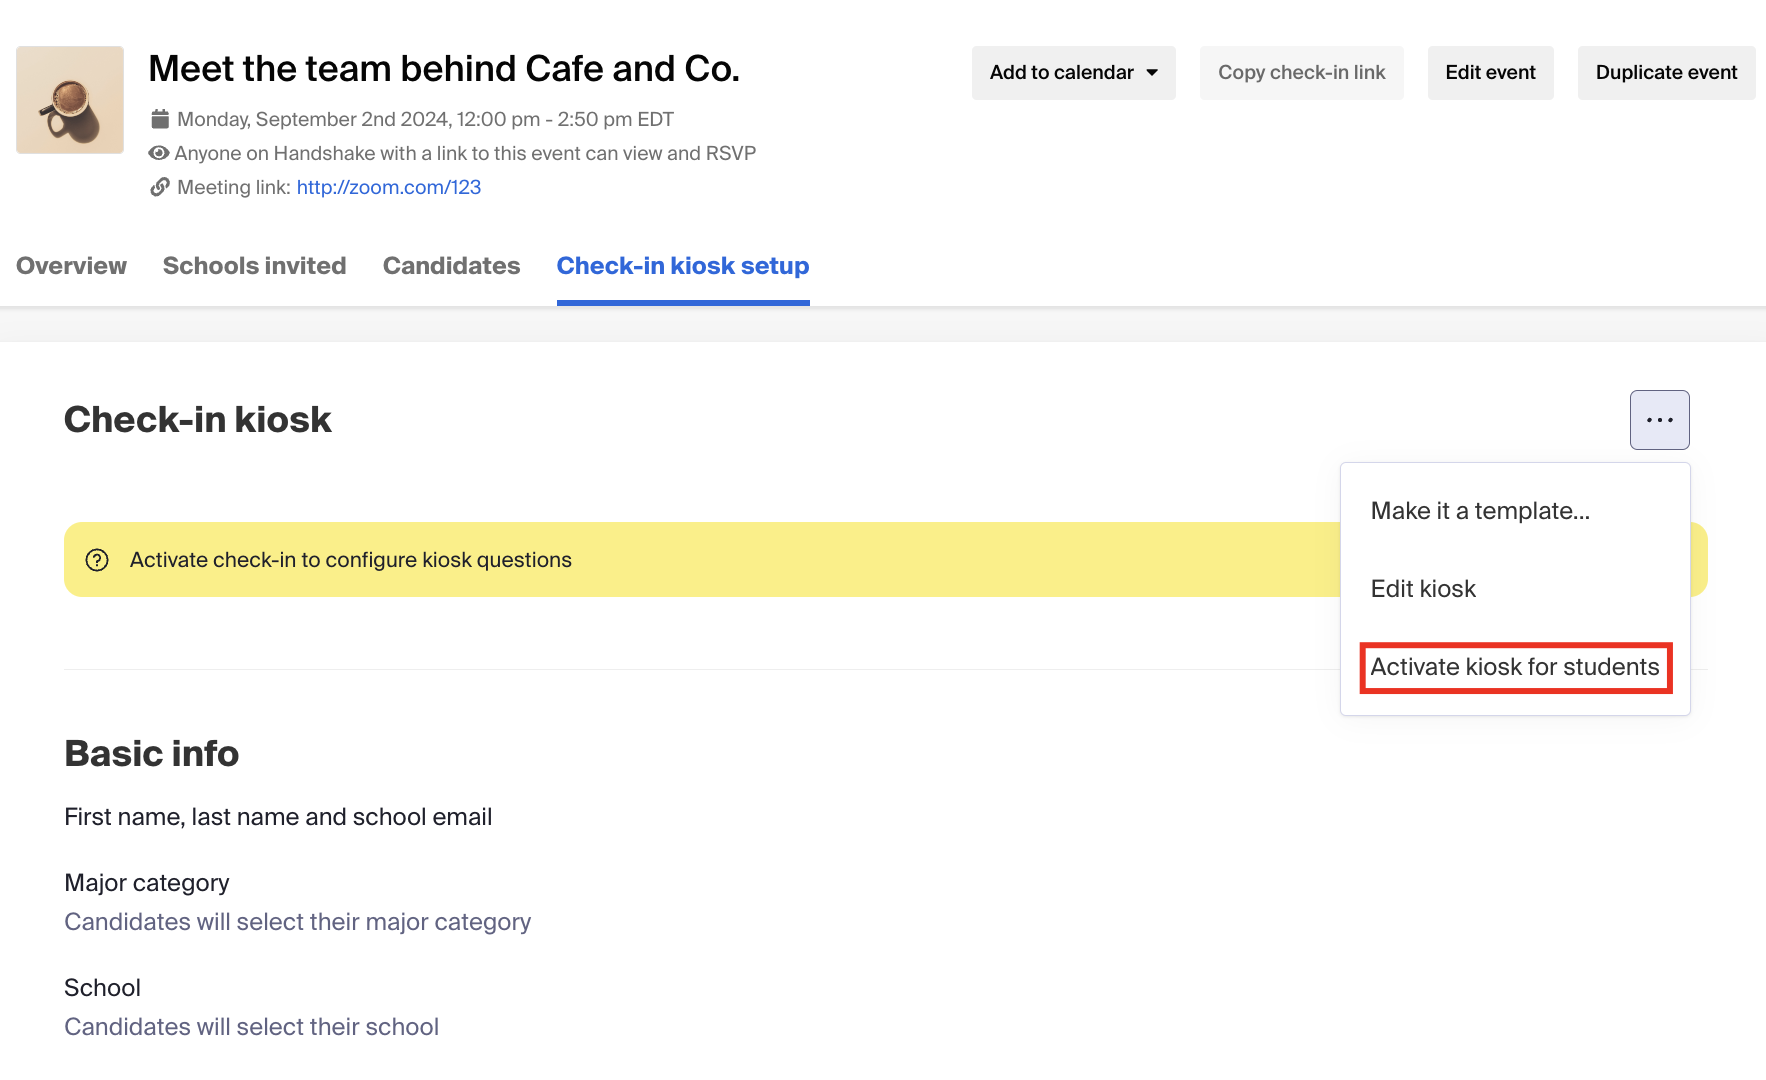This screenshot has width=1766, height=1080.
Task: Open the three-dot kiosk options menu
Action: point(1659,420)
